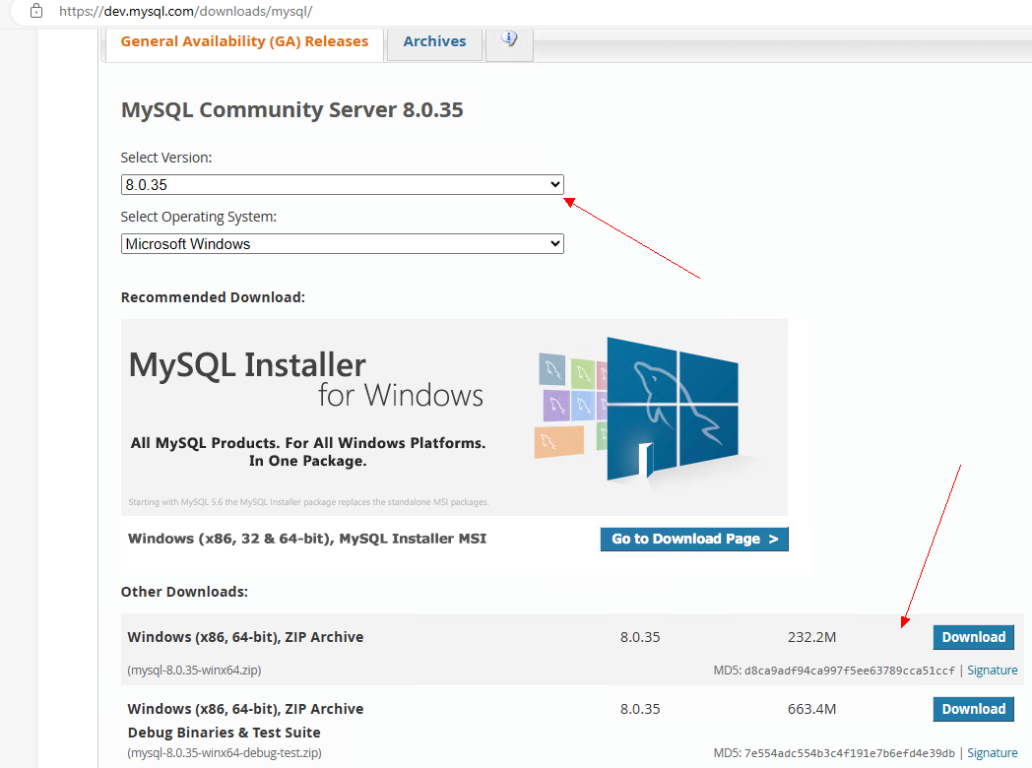Open Signature link for mysql-8.0.35-winx64.zip

coord(992,670)
